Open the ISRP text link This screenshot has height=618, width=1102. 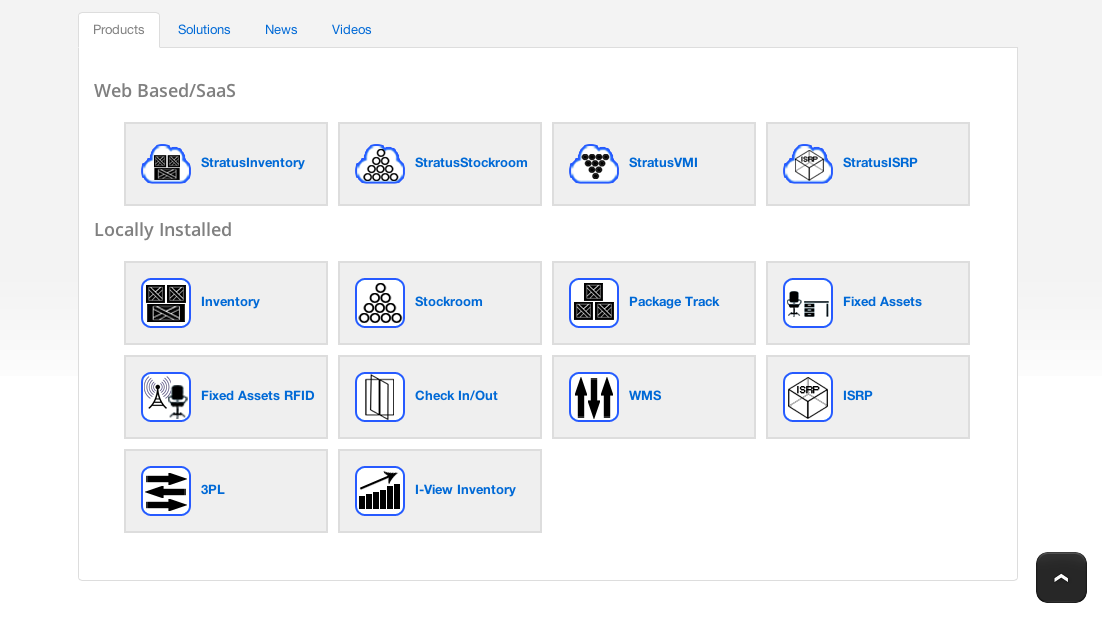point(857,396)
